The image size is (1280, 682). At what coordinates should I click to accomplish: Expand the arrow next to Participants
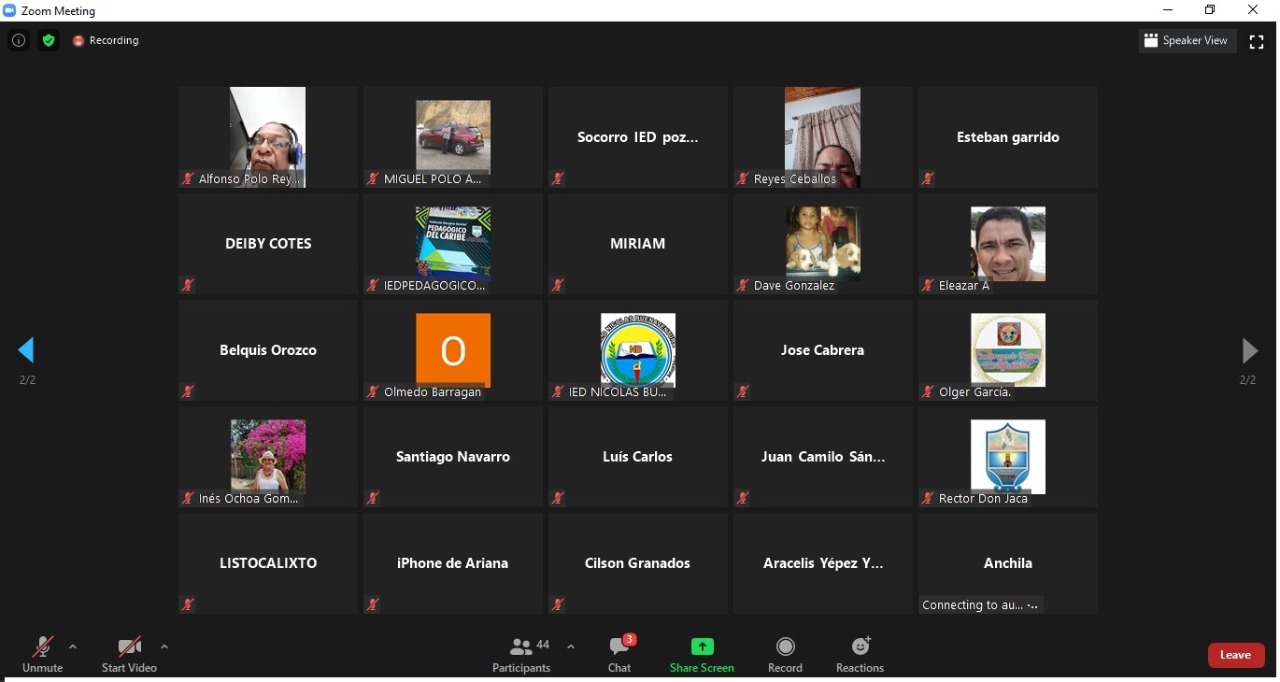click(571, 647)
